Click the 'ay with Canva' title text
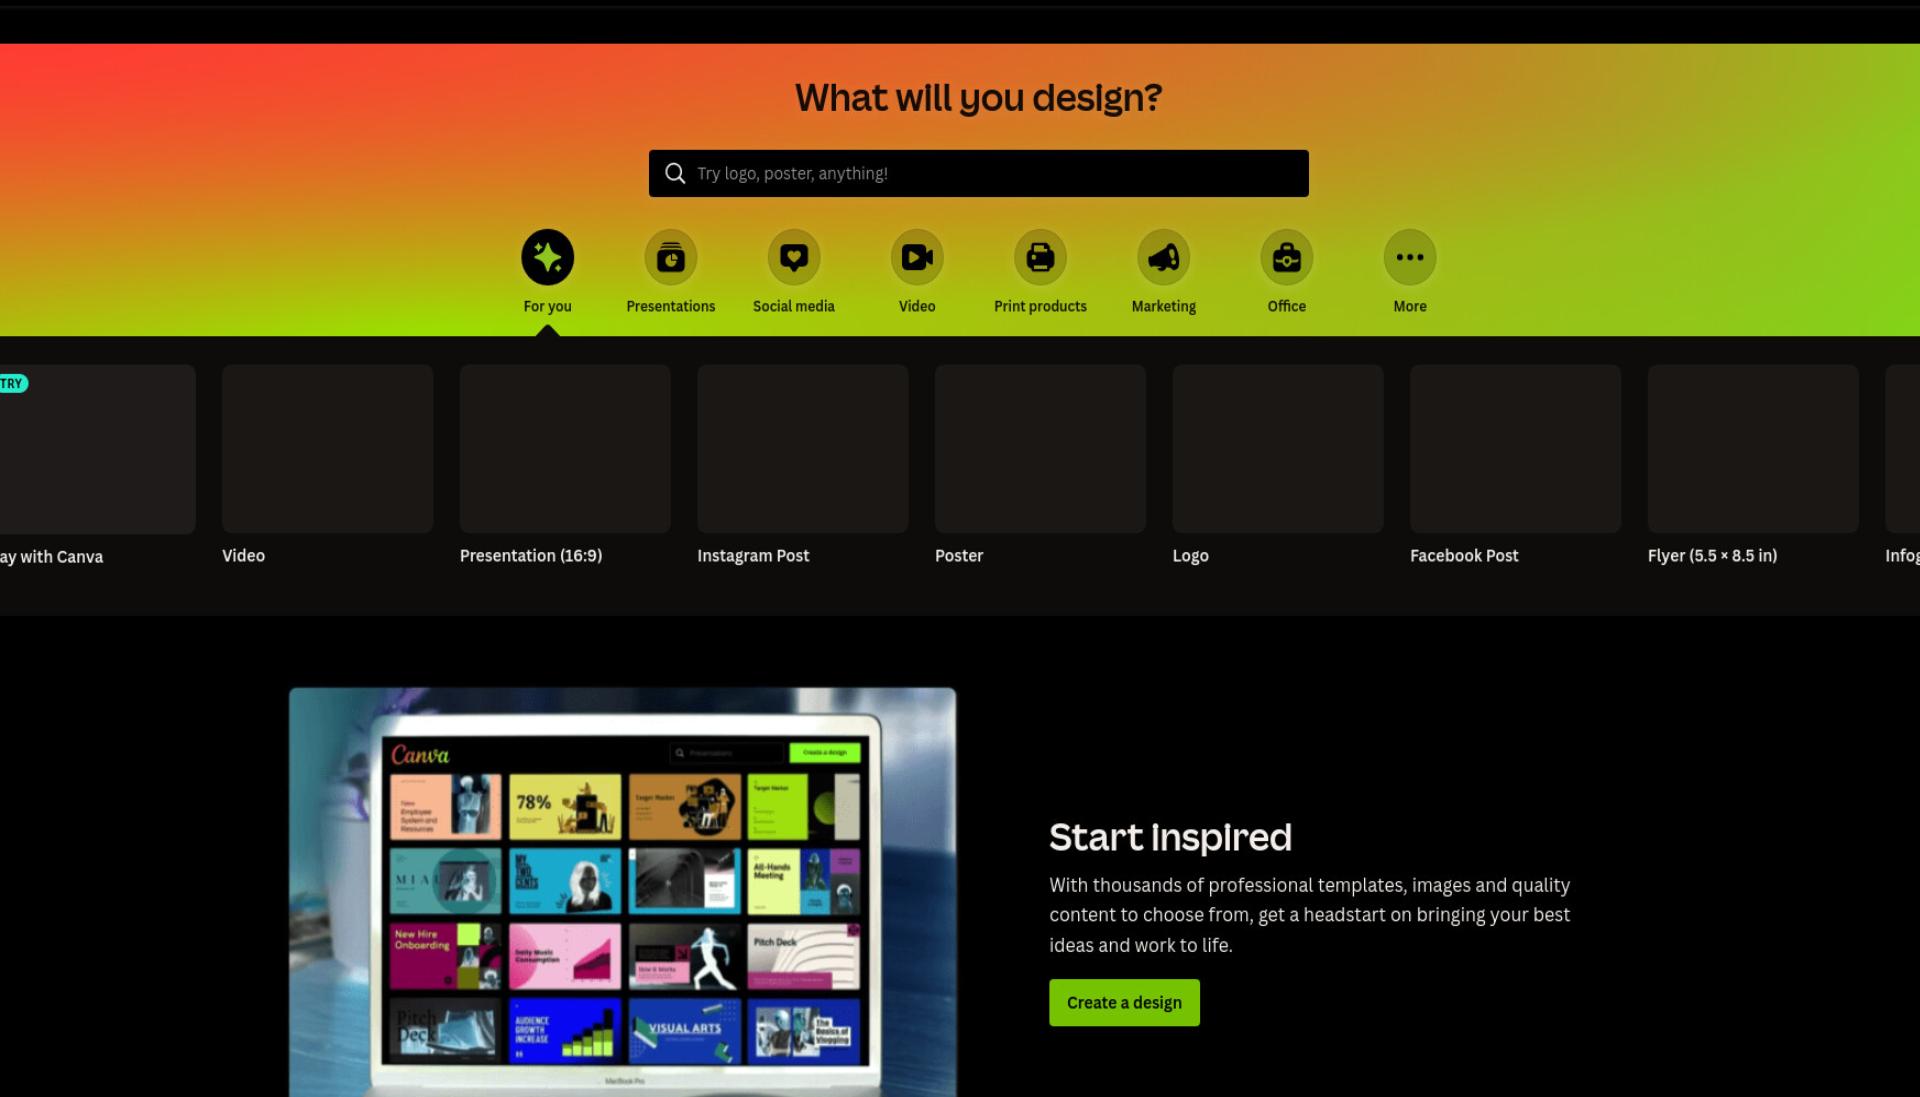Image resolution: width=1920 pixels, height=1097 pixels. click(52, 556)
